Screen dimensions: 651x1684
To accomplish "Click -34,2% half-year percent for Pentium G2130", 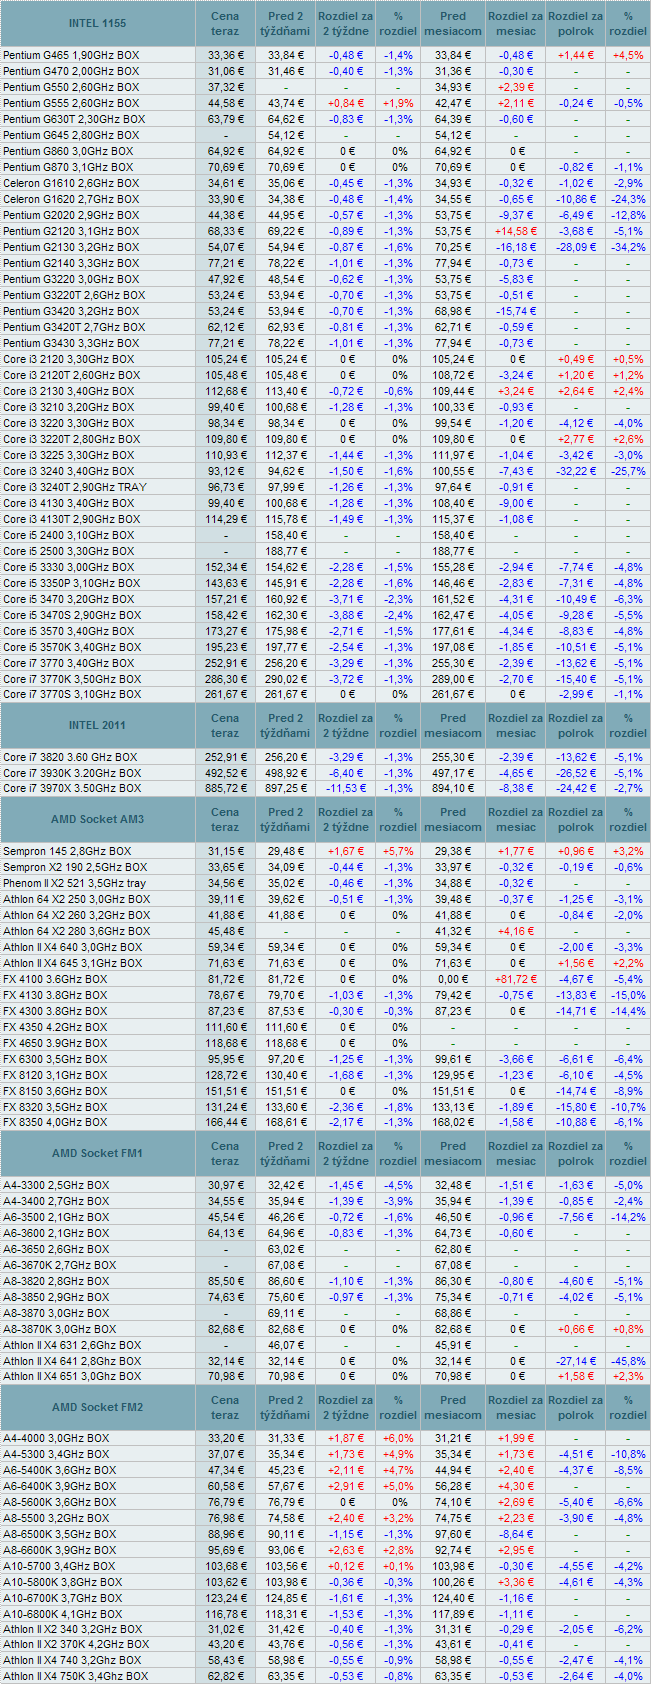I will coord(628,247).
